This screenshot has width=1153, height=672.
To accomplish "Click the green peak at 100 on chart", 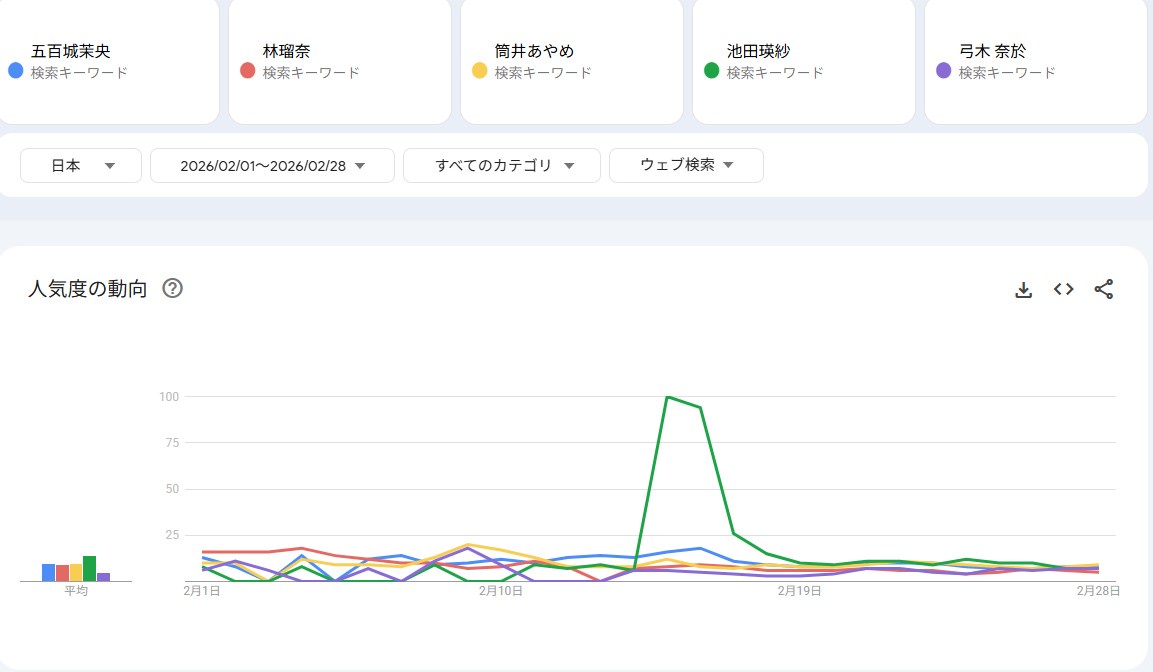I will click(x=667, y=397).
